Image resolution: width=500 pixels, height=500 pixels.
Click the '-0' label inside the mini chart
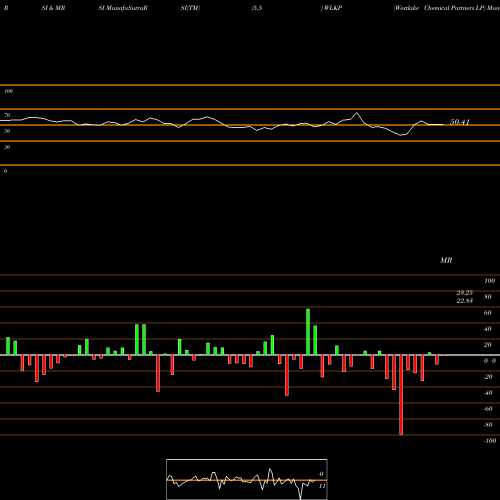pos(321,474)
